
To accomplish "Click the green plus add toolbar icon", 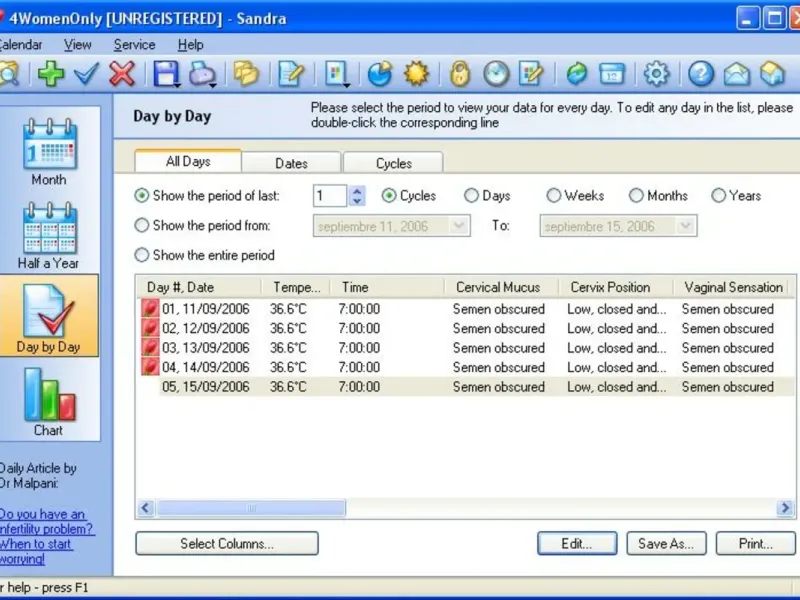I will pyautogui.click(x=51, y=74).
